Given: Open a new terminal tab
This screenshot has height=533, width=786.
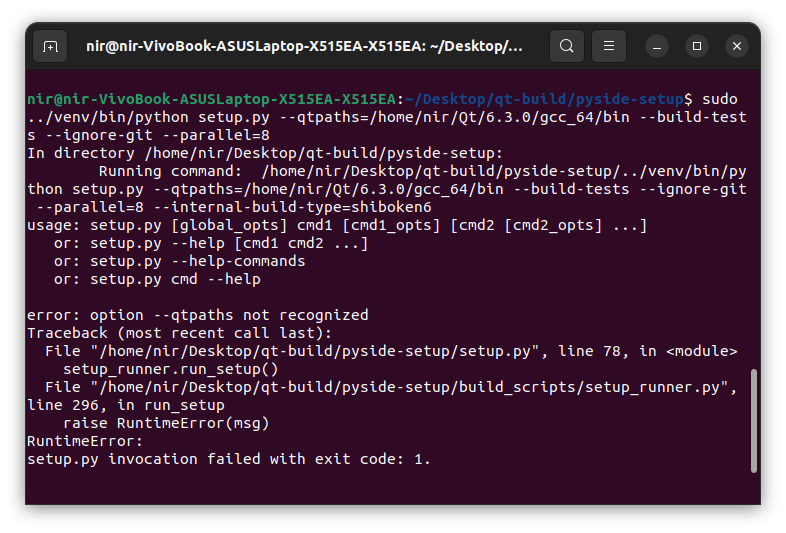Looking at the screenshot, I should coord(50,46).
